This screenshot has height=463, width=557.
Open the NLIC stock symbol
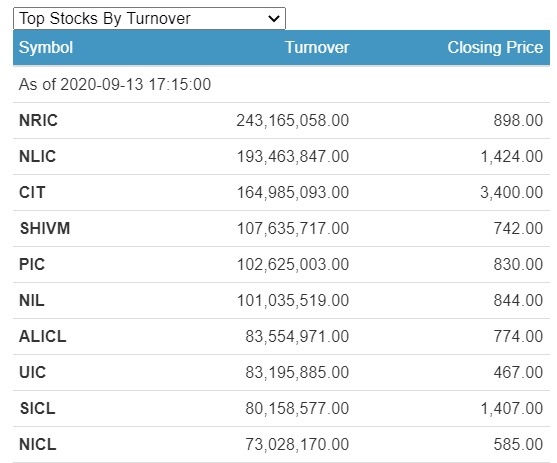coord(37,156)
